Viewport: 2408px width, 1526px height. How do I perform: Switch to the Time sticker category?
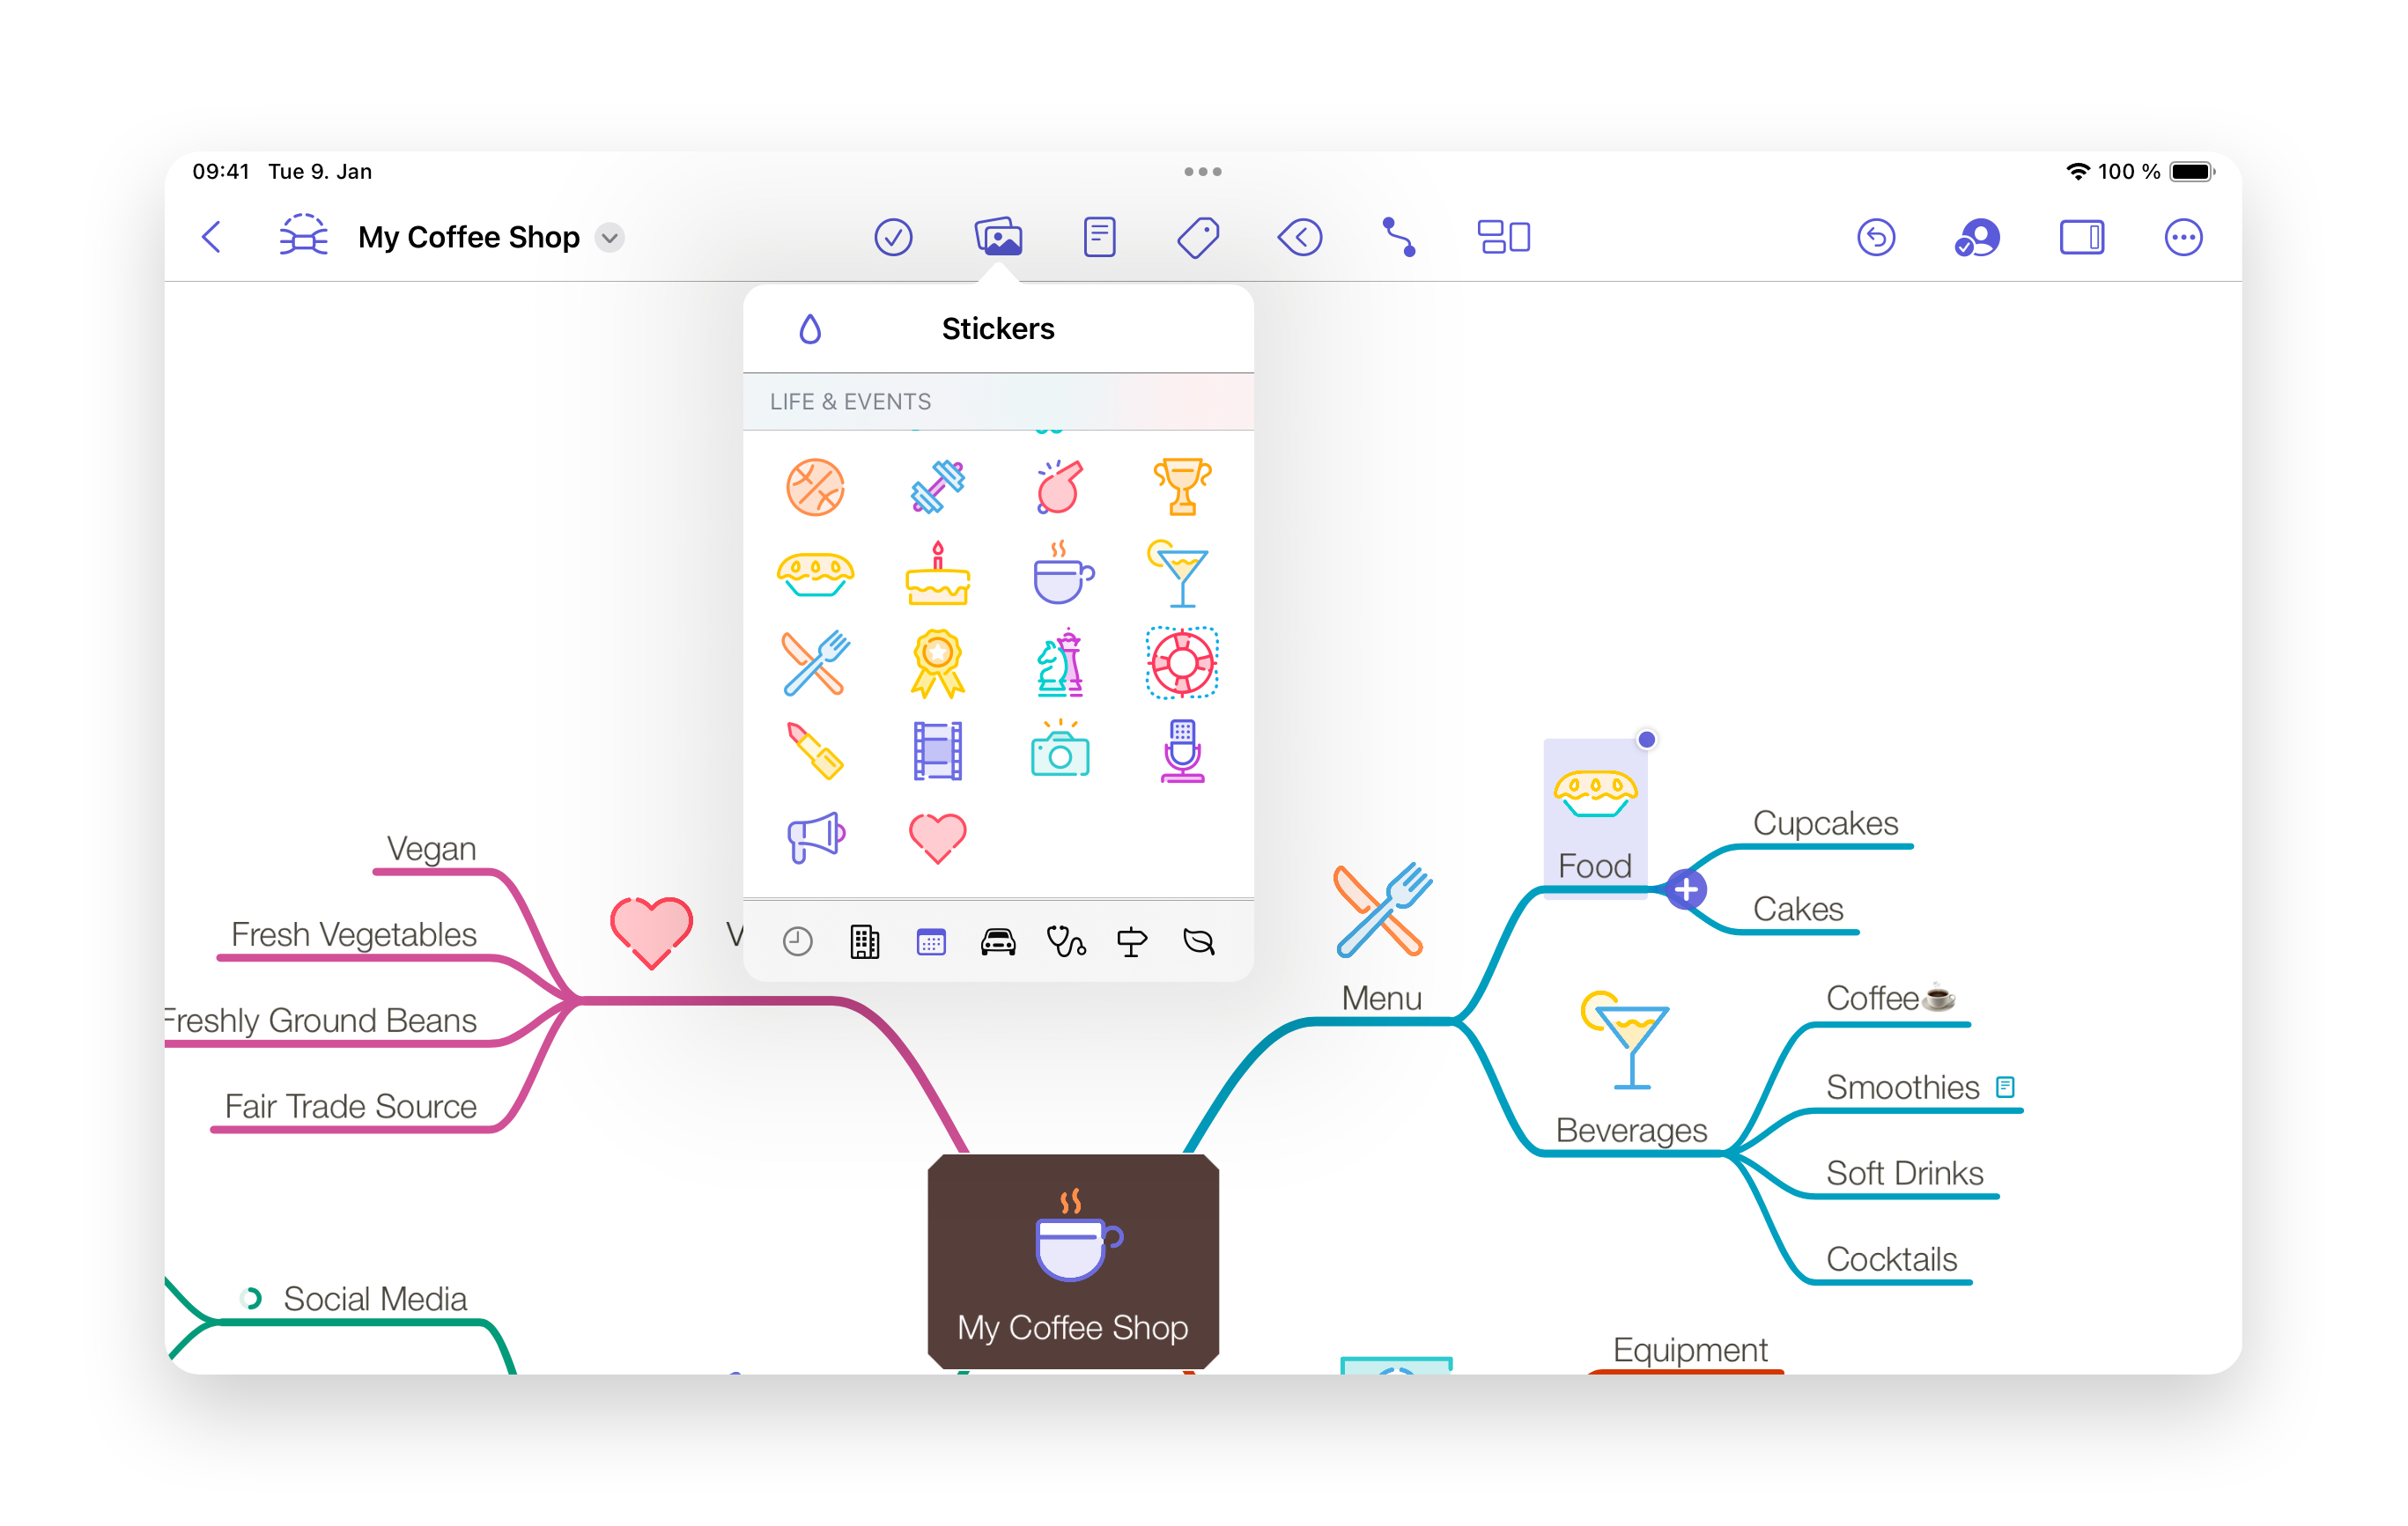click(x=797, y=940)
